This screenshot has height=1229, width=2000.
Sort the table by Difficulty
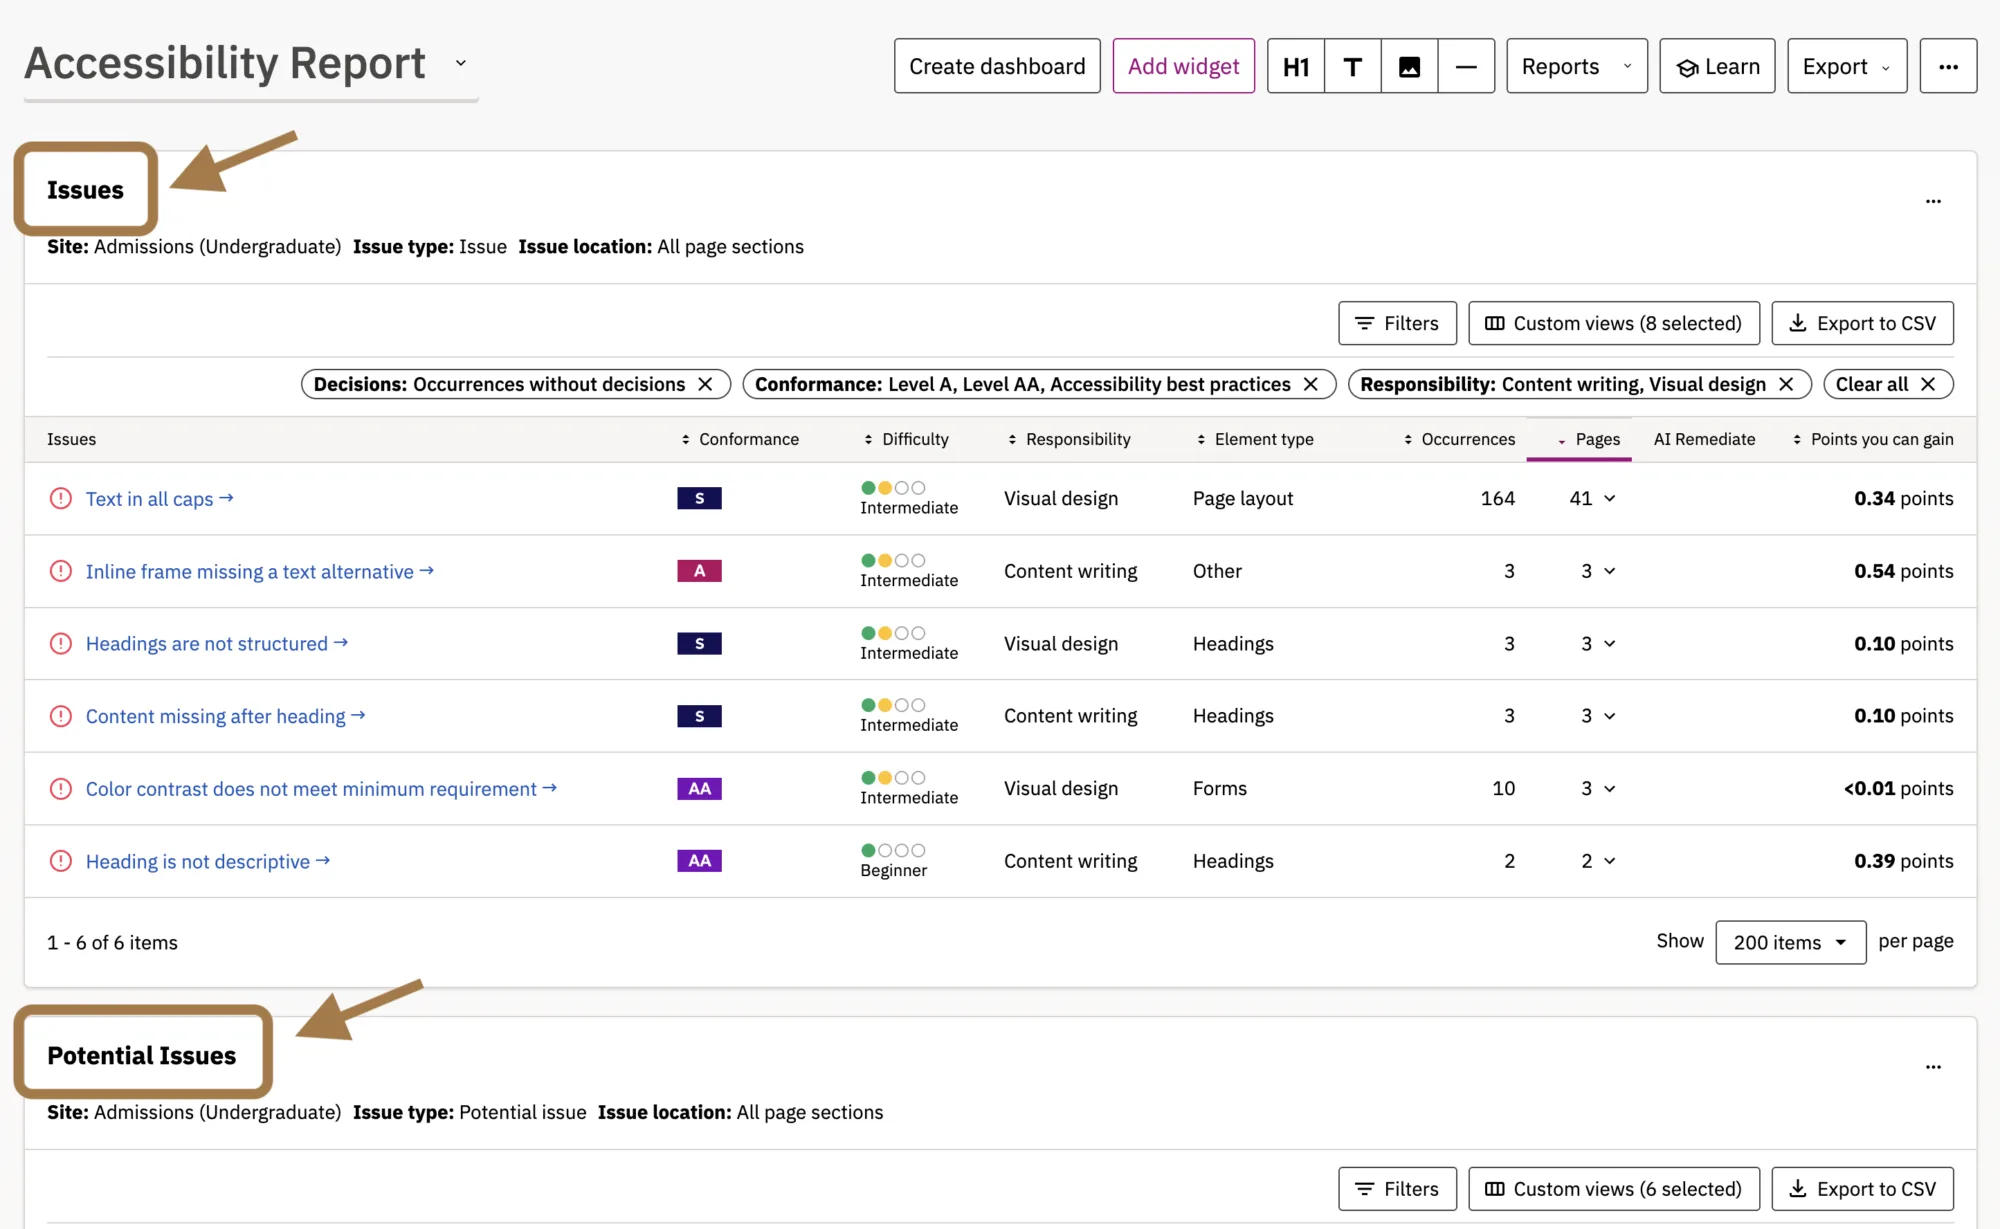906,439
